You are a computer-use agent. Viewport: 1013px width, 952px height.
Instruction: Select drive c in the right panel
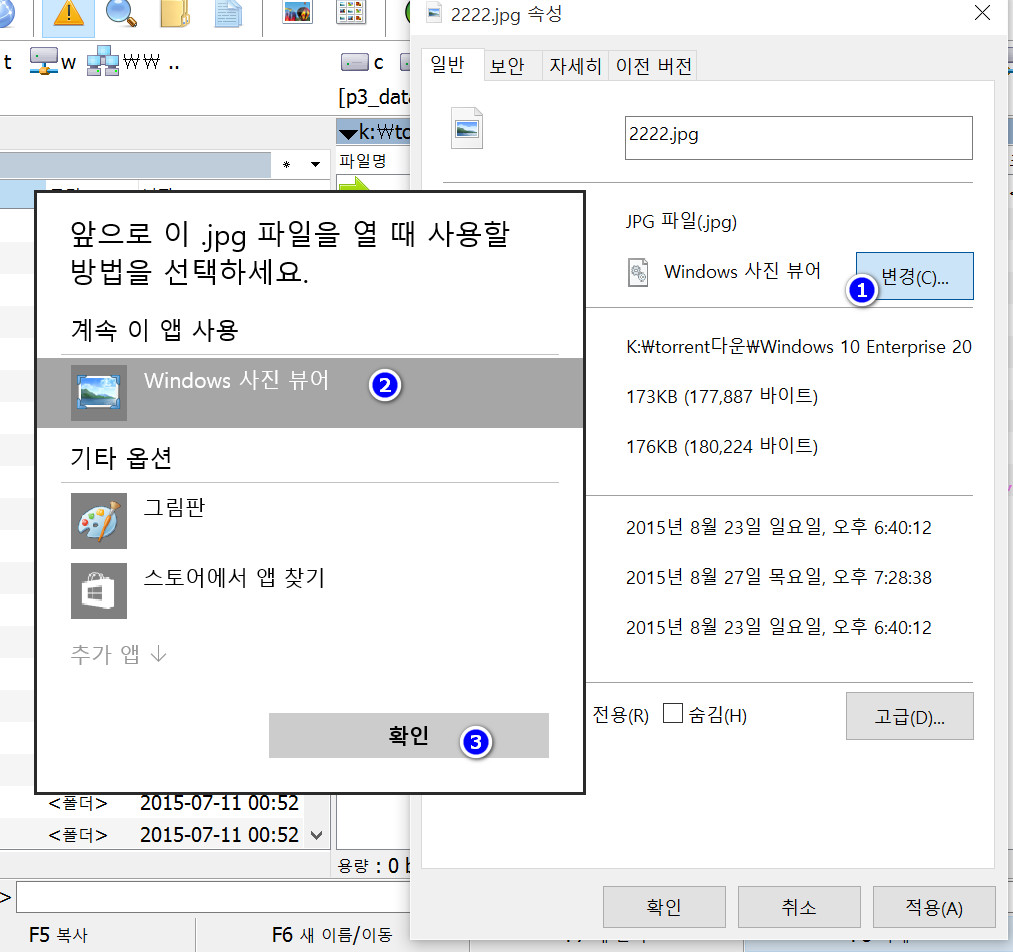pyautogui.click(x=362, y=62)
